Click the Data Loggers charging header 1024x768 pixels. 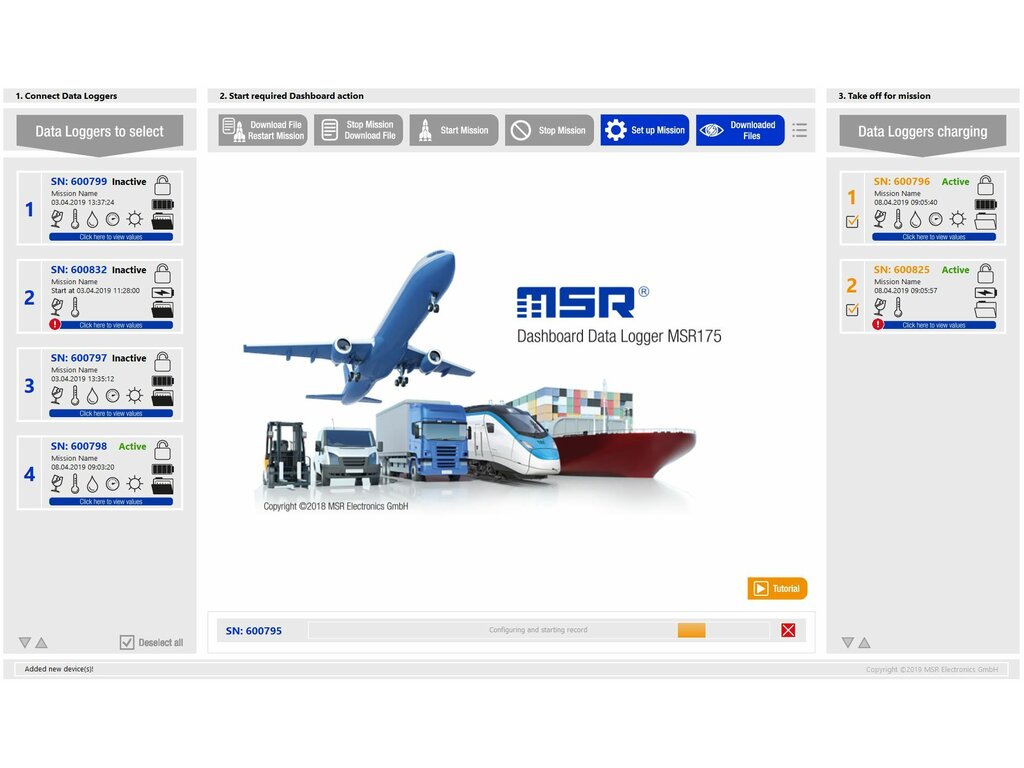(923, 134)
